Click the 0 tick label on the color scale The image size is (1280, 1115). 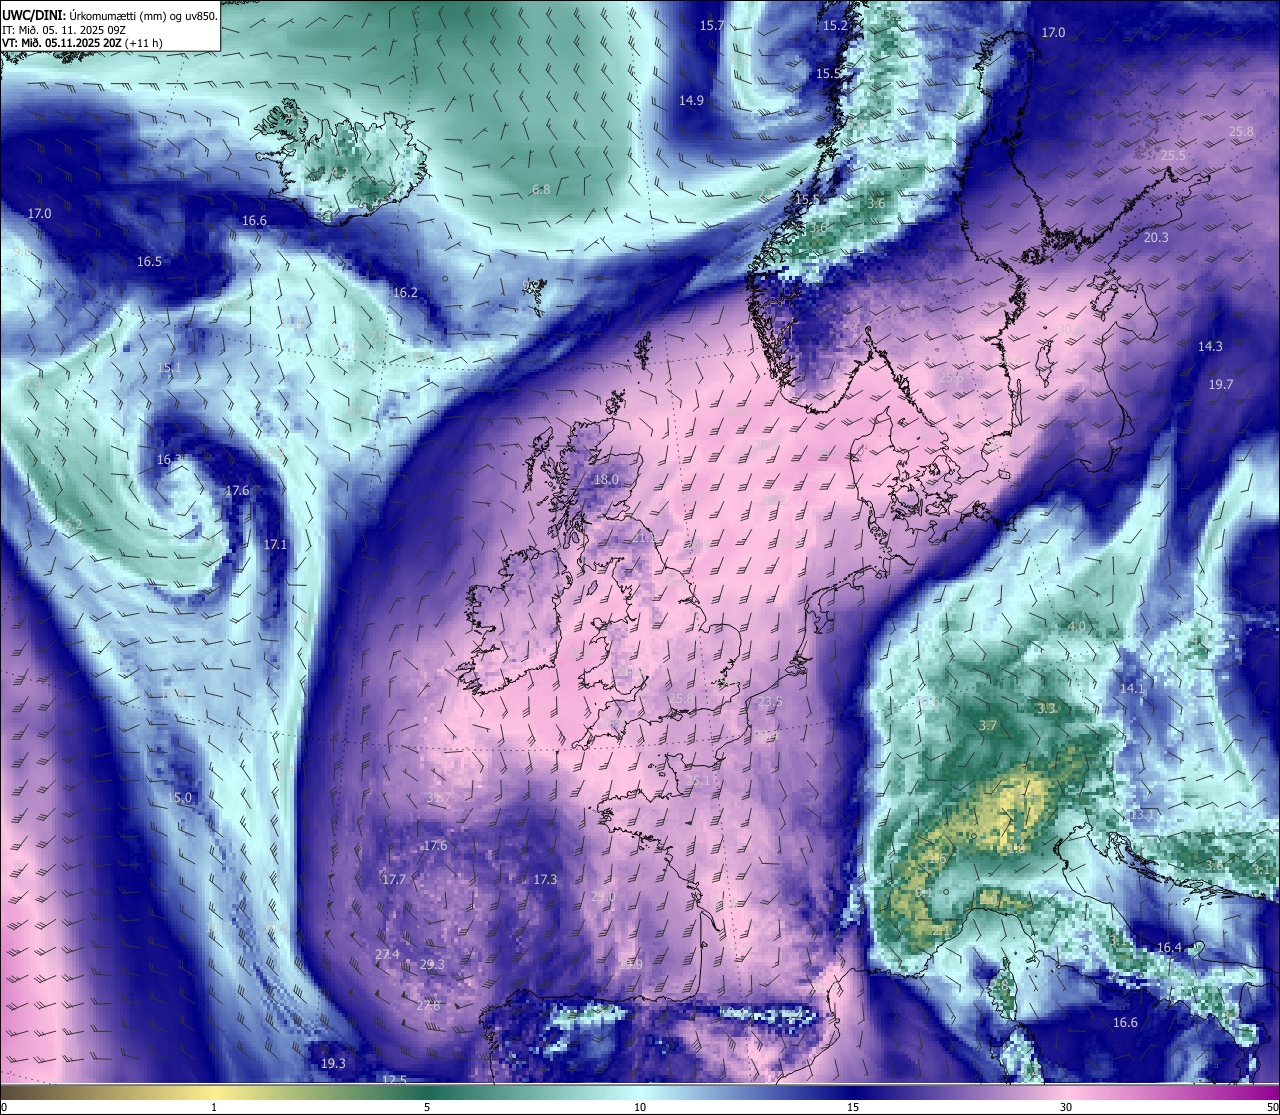point(4,1107)
